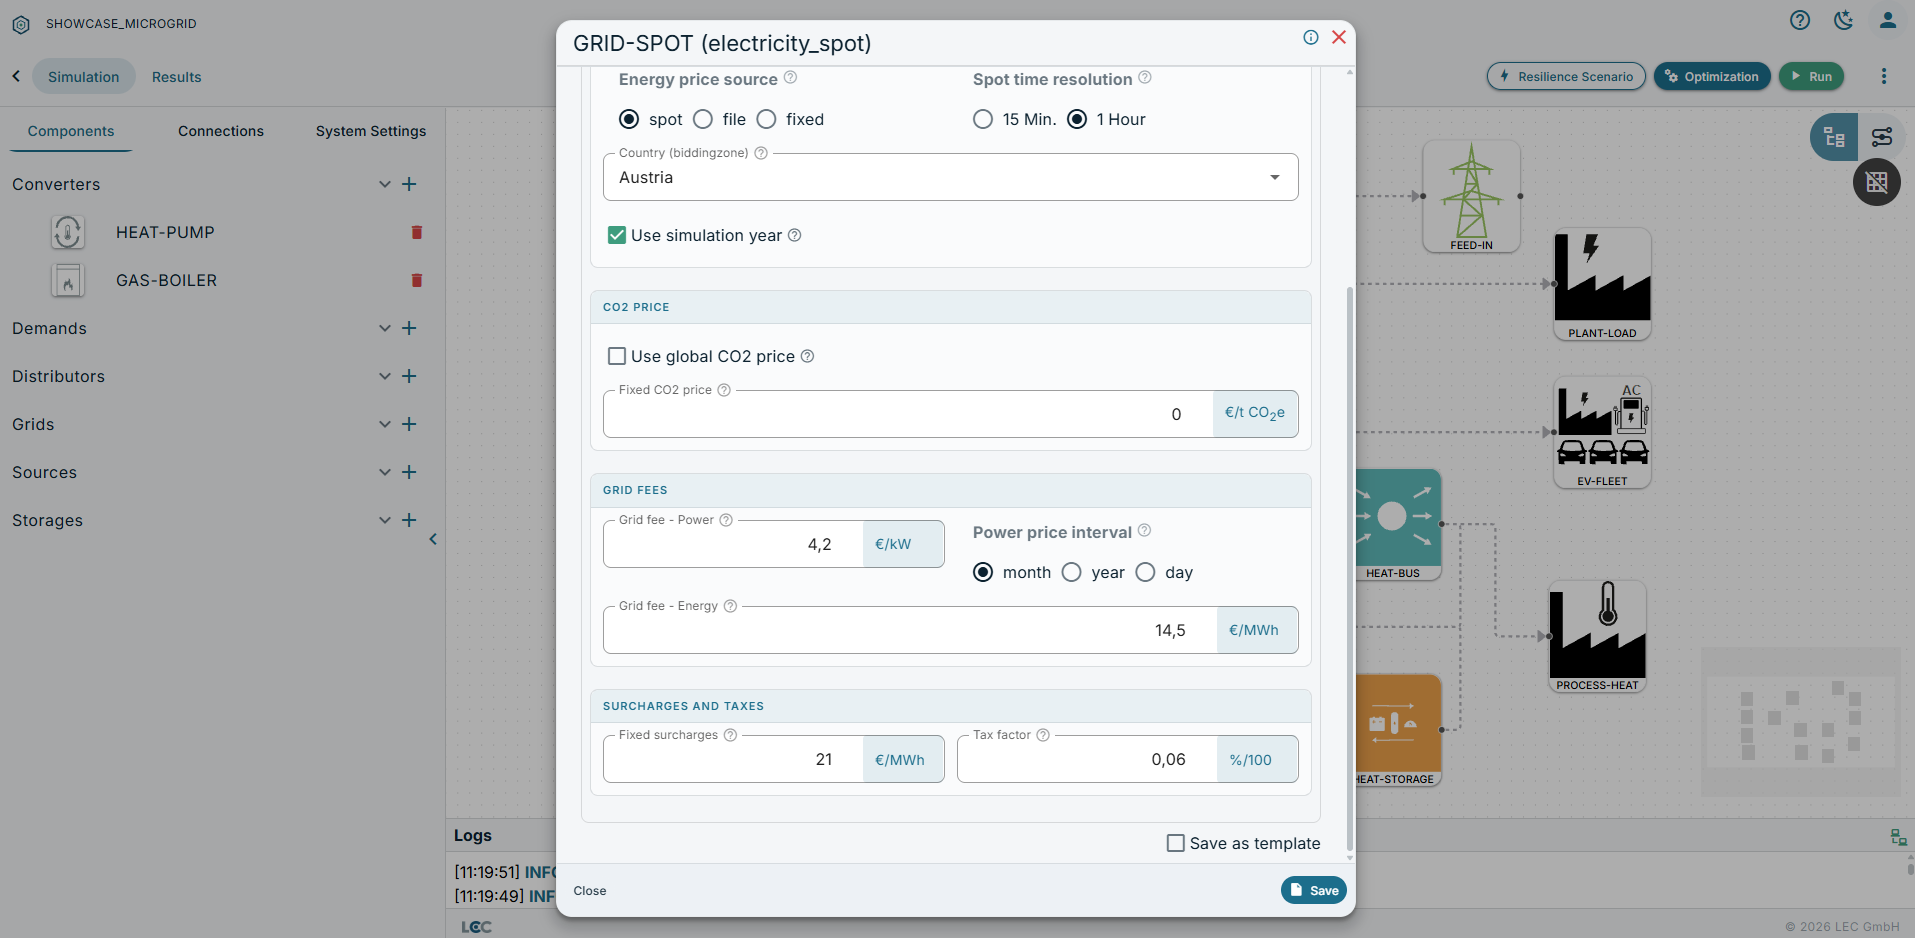Expand the Distributors section chevron

385,376
